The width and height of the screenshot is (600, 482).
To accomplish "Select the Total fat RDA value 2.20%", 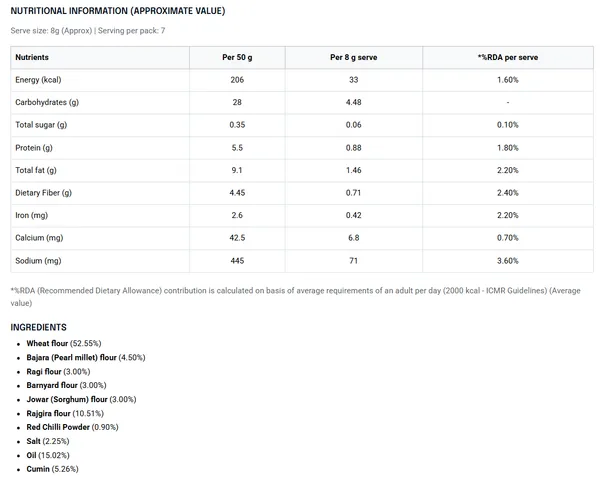I will [508, 170].
